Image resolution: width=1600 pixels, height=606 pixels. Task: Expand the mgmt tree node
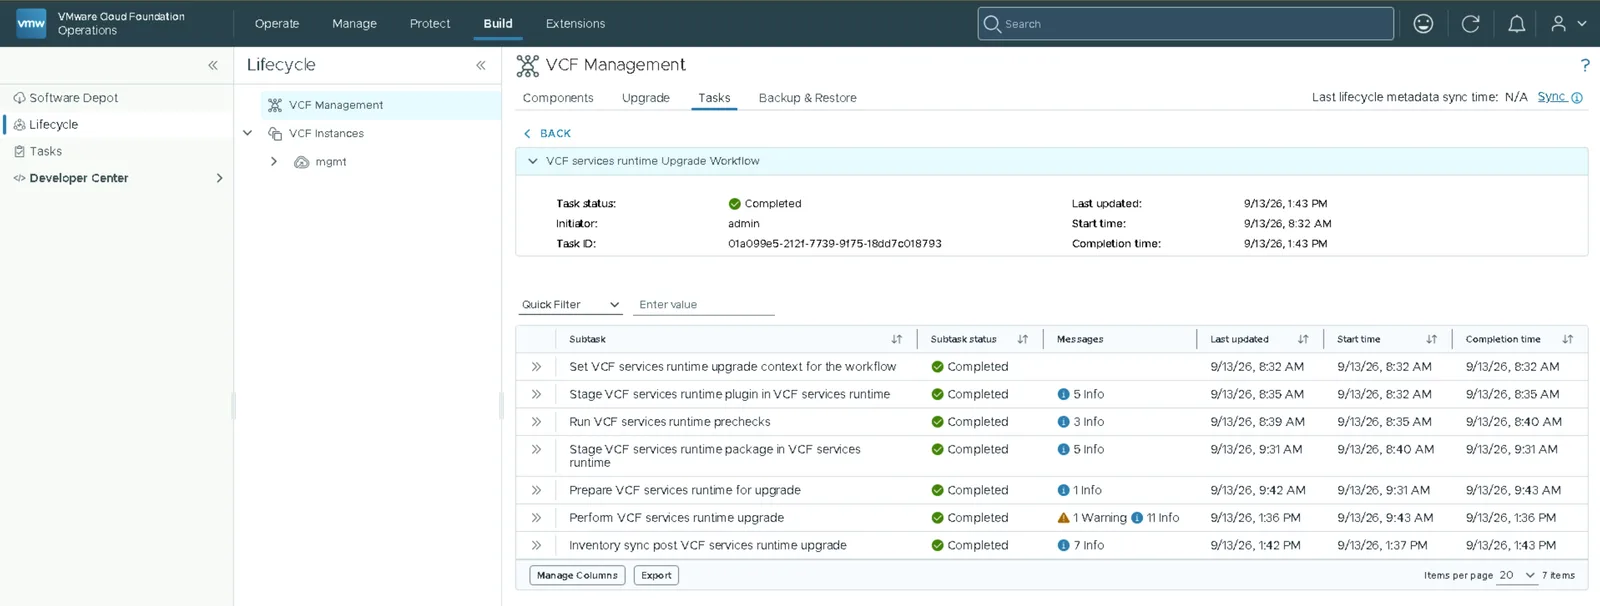click(x=273, y=162)
